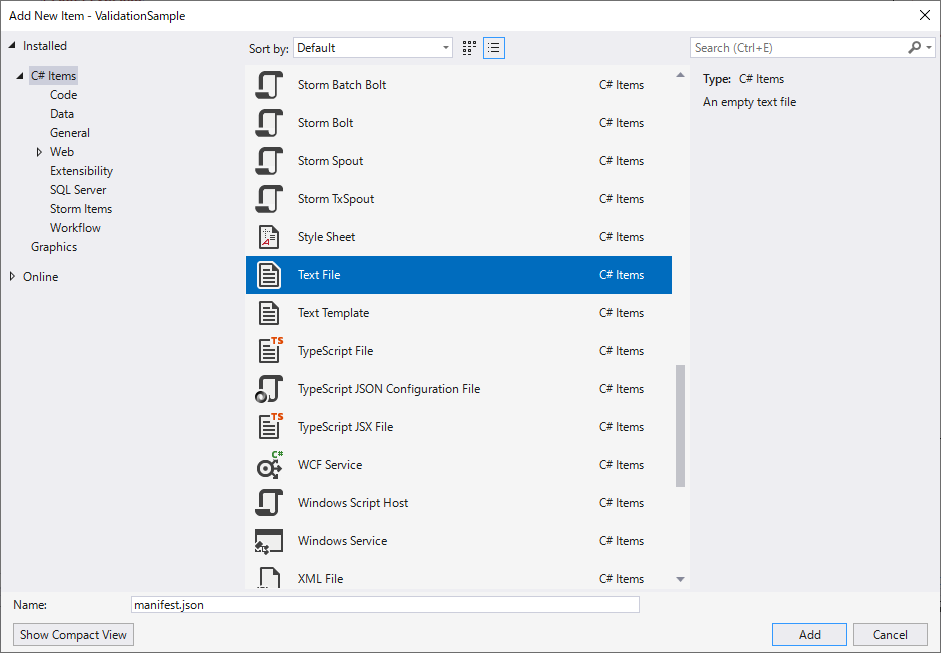Screen dimensions: 941x653
Task: Select the Storm Bolt row text
Action: (325, 122)
